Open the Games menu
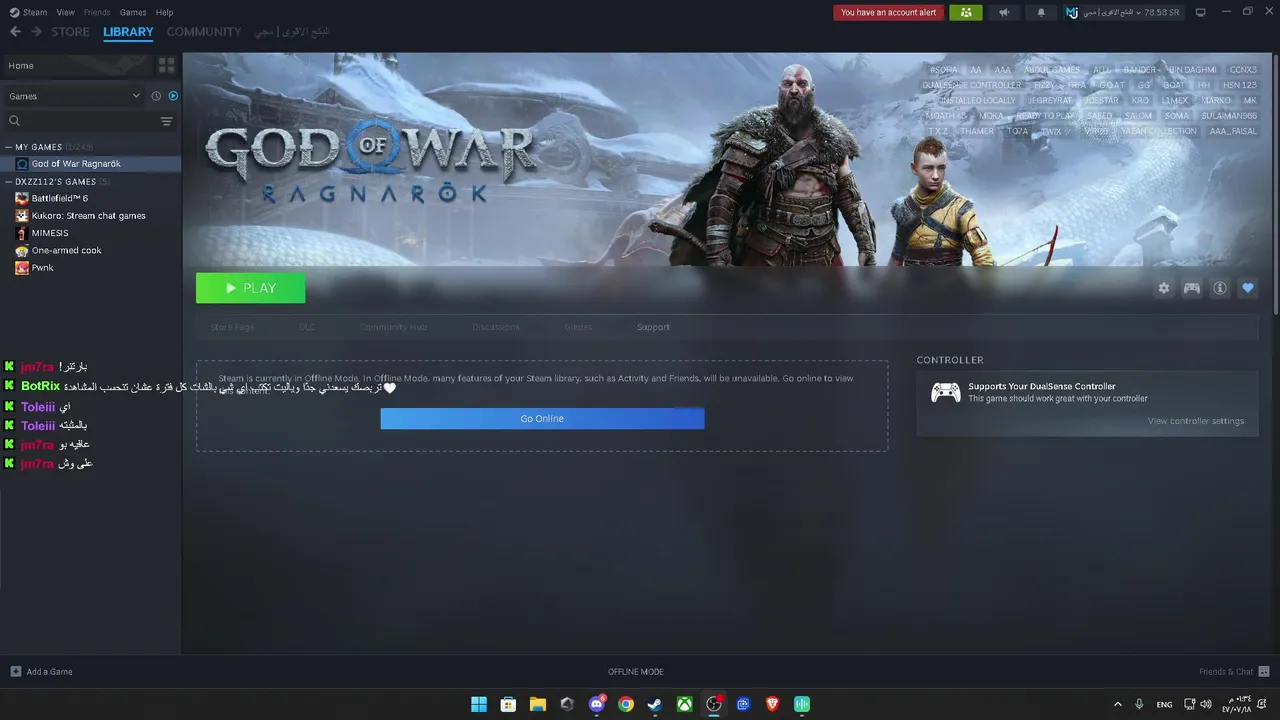Screen dimensions: 1280x720 coord(133,12)
